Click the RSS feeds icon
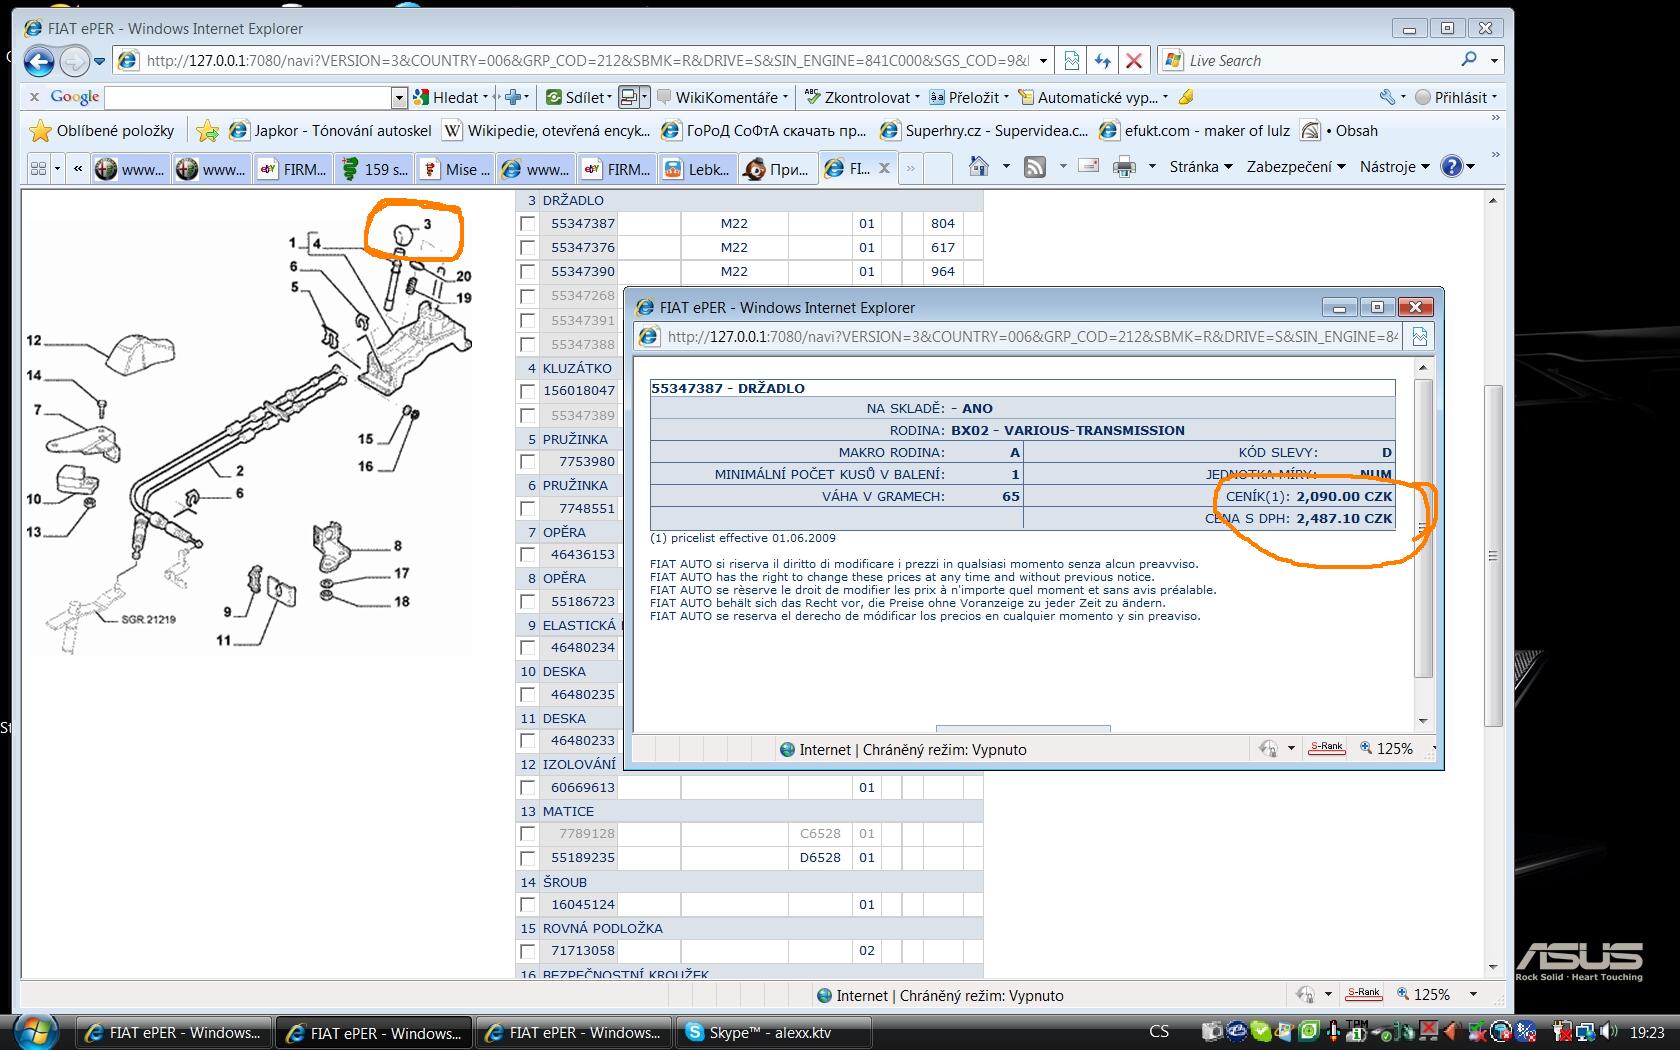 point(1035,167)
